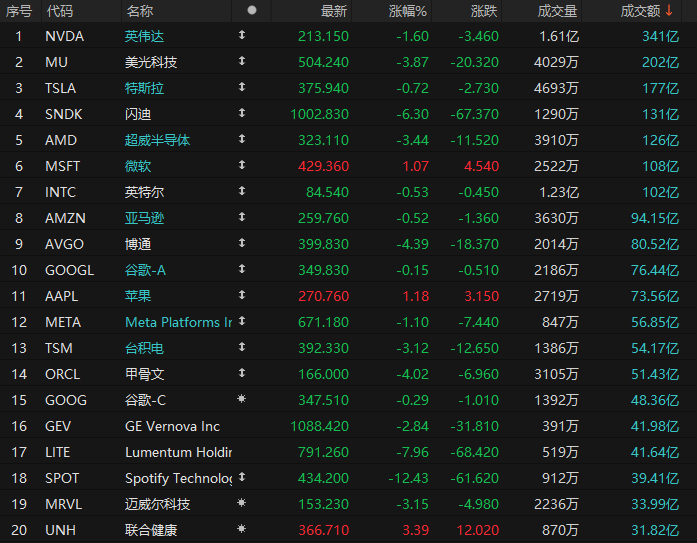
Task: Select the MU ticker code
Action: click(x=56, y=62)
